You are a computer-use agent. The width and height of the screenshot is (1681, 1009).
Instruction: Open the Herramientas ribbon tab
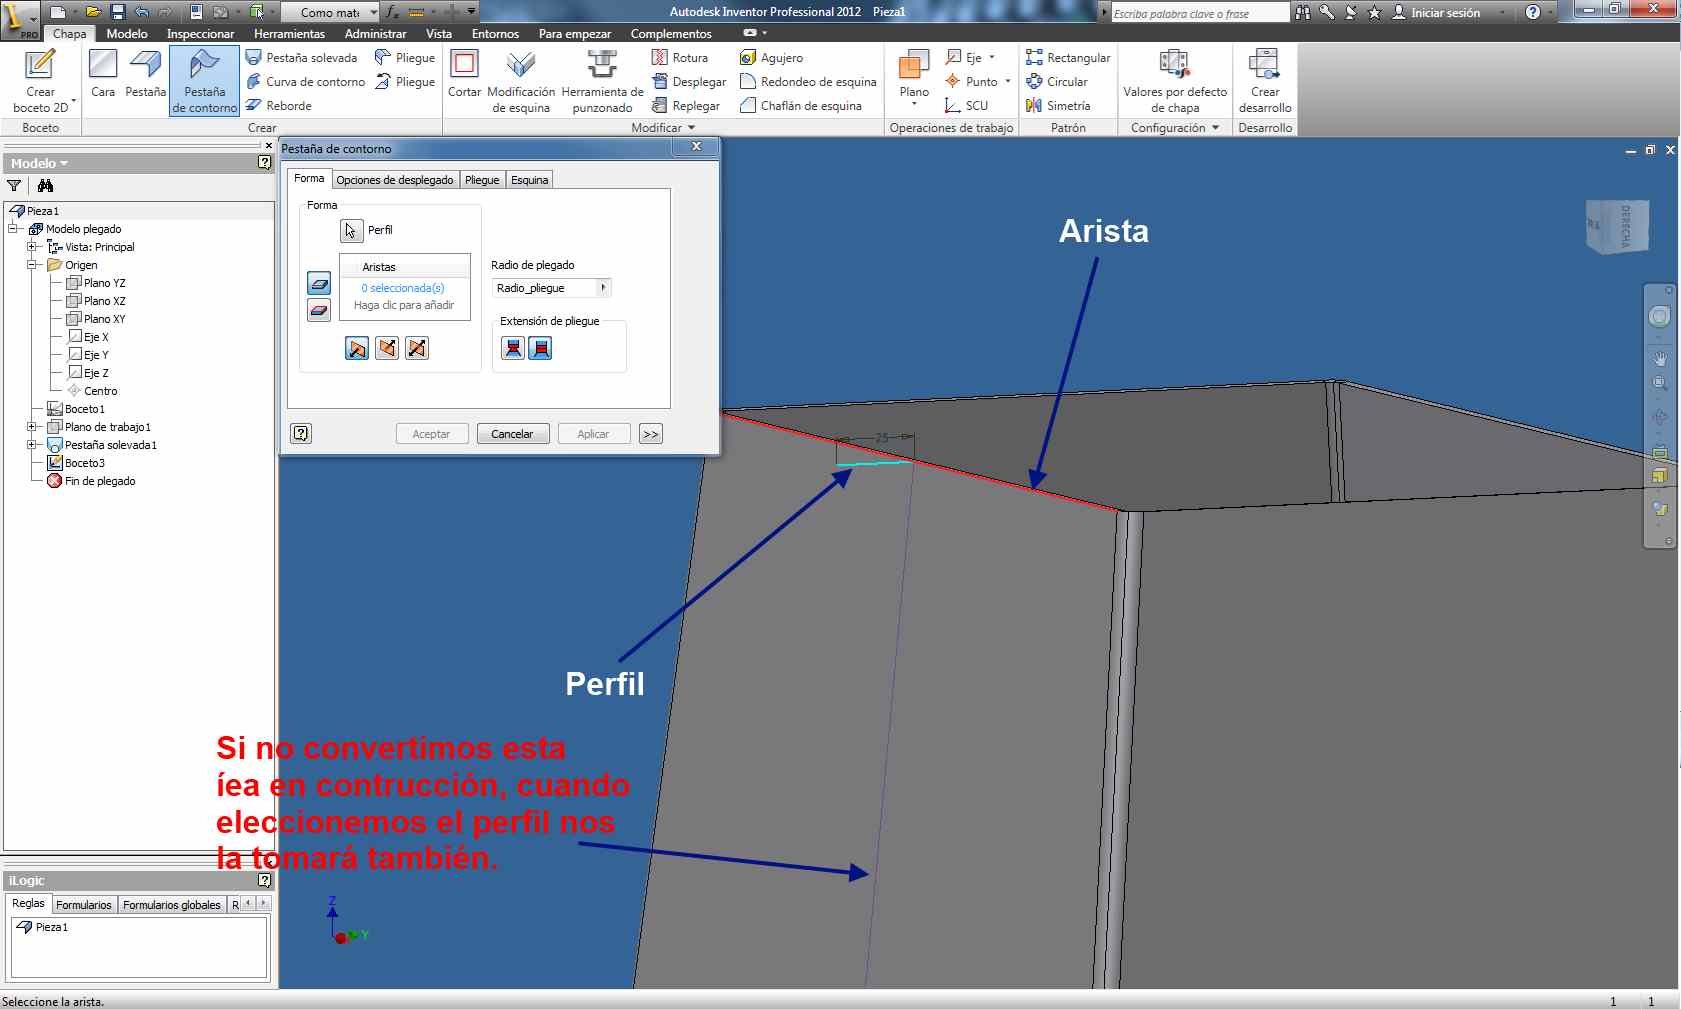coord(289,34)
